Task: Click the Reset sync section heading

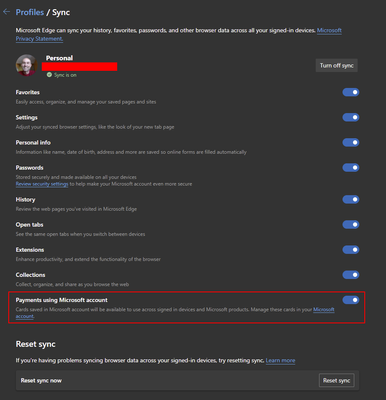Action: [36, 344]
